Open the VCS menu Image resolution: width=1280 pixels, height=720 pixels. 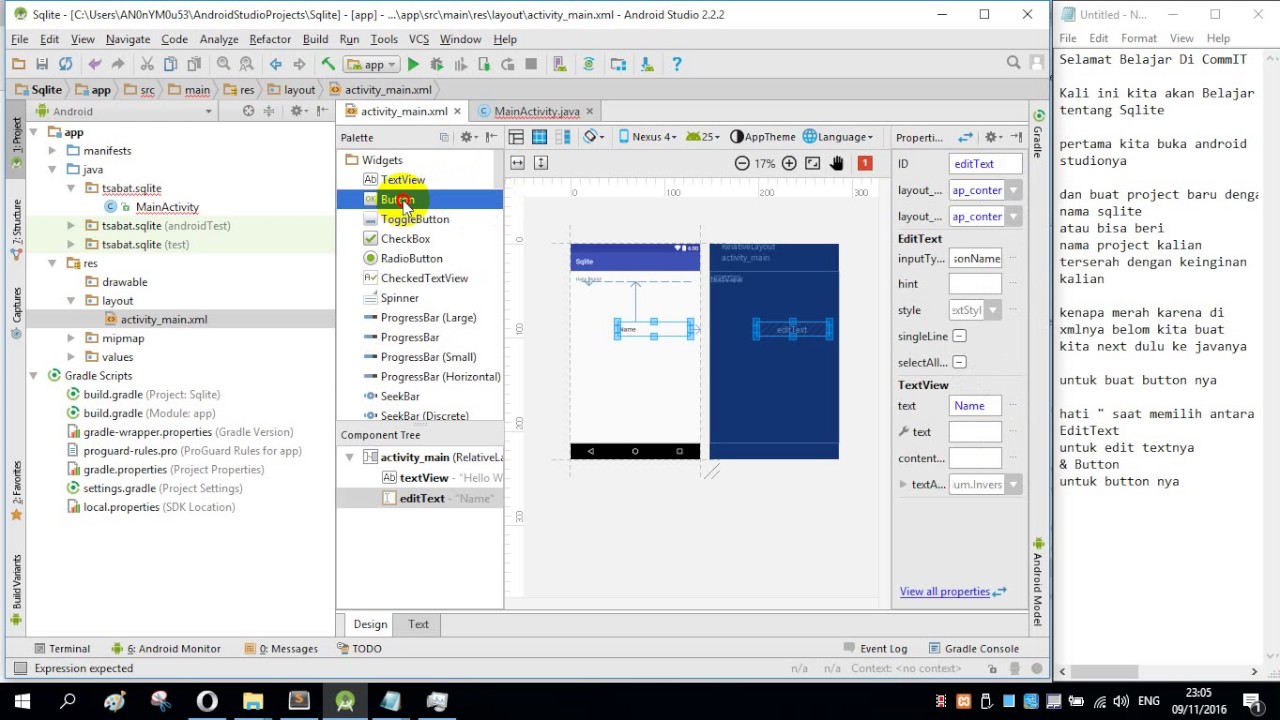[x=419, y=39]
